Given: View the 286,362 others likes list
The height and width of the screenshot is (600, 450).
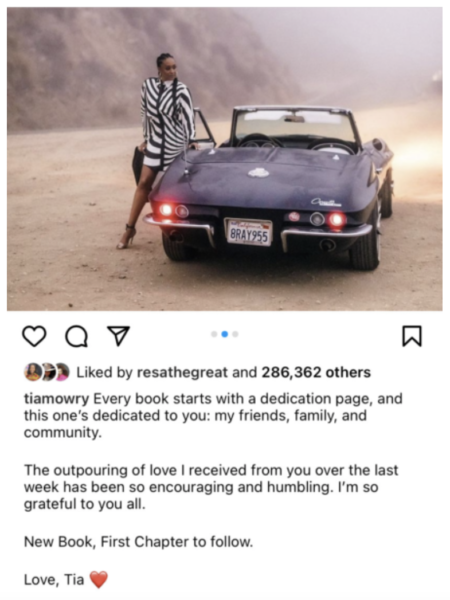Looking at the screenshot, I should (x=316, y=372).
